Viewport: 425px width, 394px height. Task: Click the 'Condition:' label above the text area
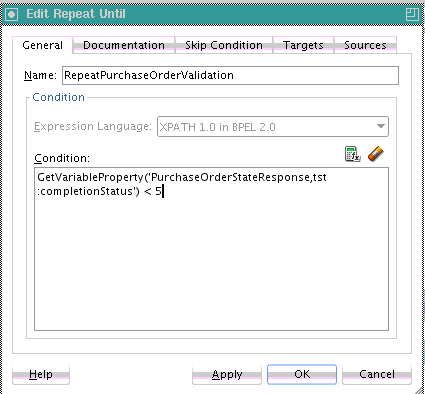[62, 158]
